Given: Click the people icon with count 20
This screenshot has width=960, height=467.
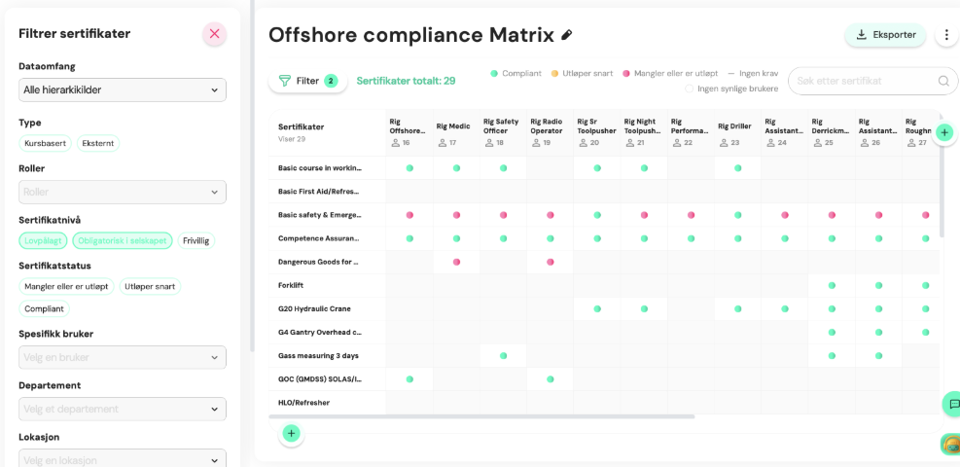Looking at the screenshot, I should [x=582, y=143].
